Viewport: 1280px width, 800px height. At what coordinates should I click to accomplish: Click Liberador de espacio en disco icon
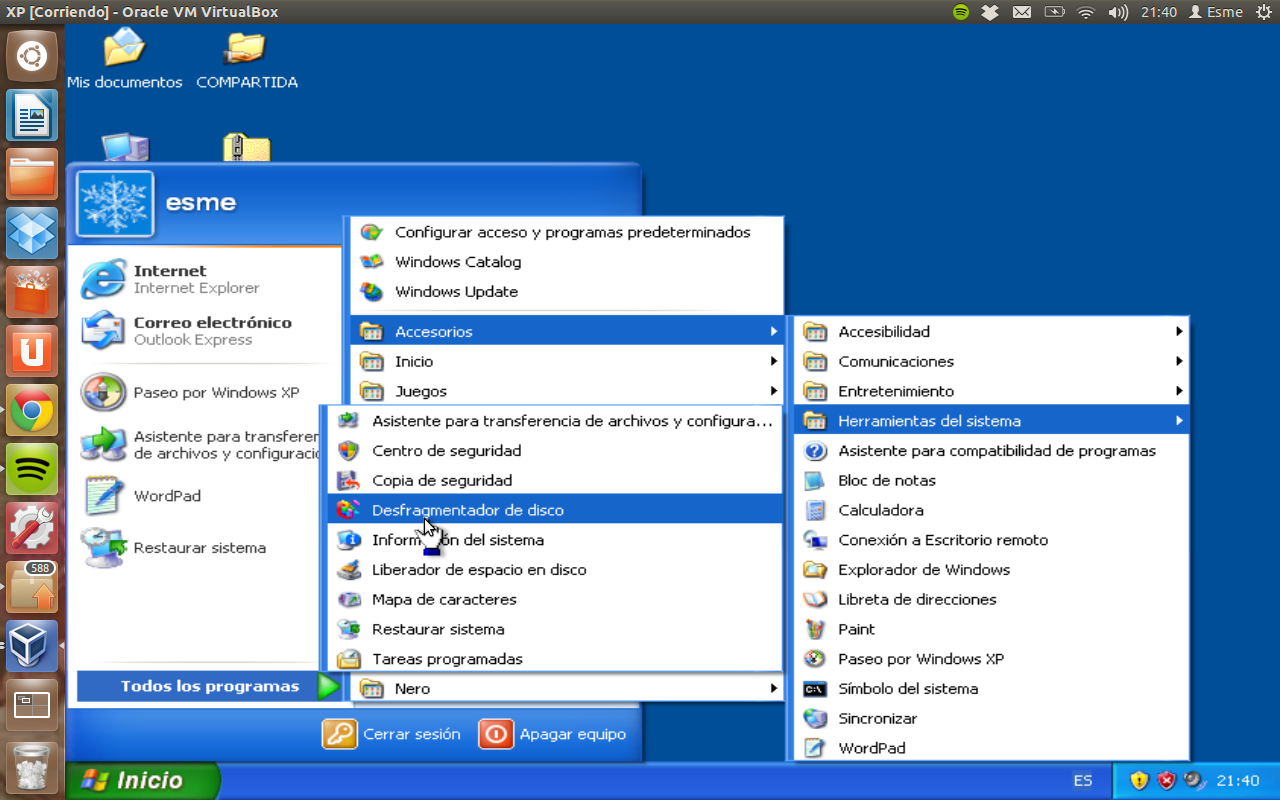[x=348, y=570]
